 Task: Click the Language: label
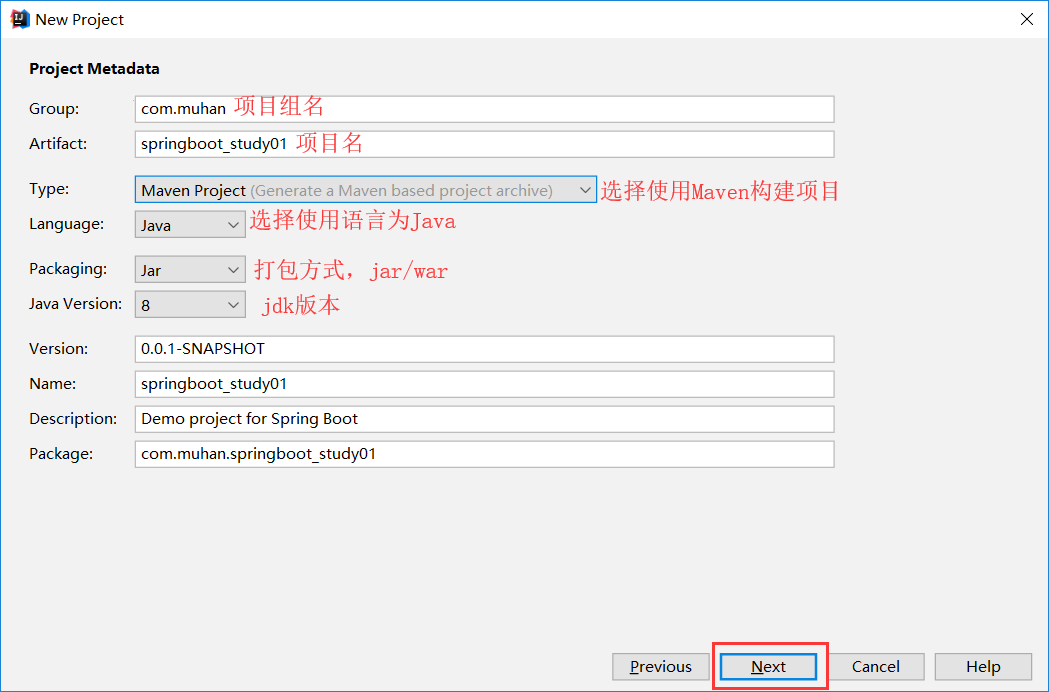[66, 224]
